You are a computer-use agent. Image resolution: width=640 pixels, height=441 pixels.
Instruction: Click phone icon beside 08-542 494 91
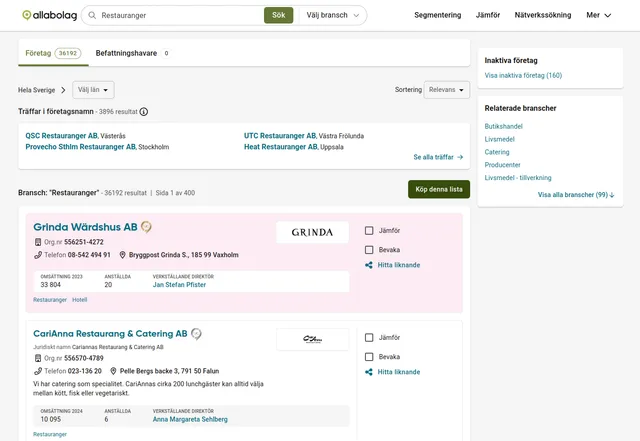(x=38, y=255)
